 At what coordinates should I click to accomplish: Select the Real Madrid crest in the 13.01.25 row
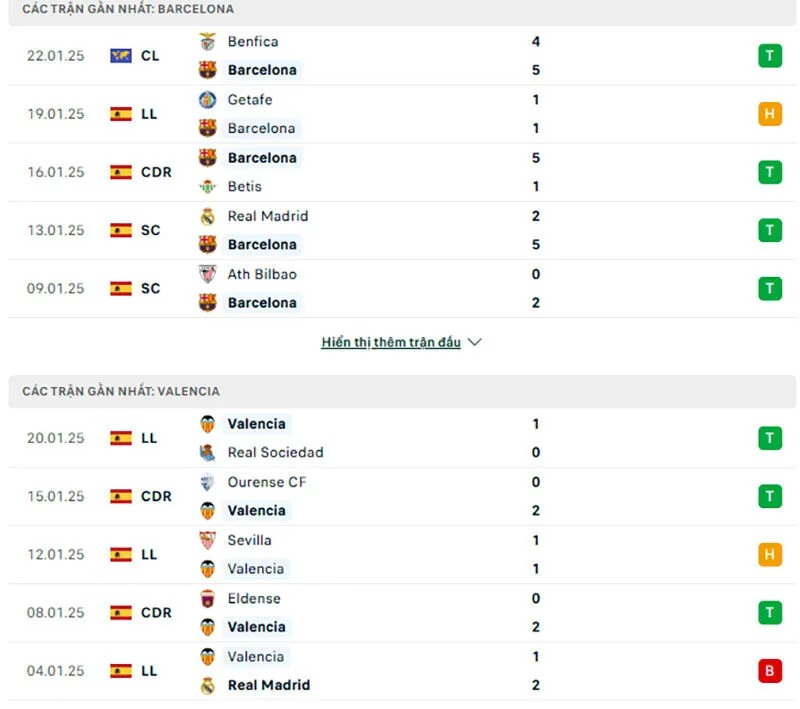point(208,216)
